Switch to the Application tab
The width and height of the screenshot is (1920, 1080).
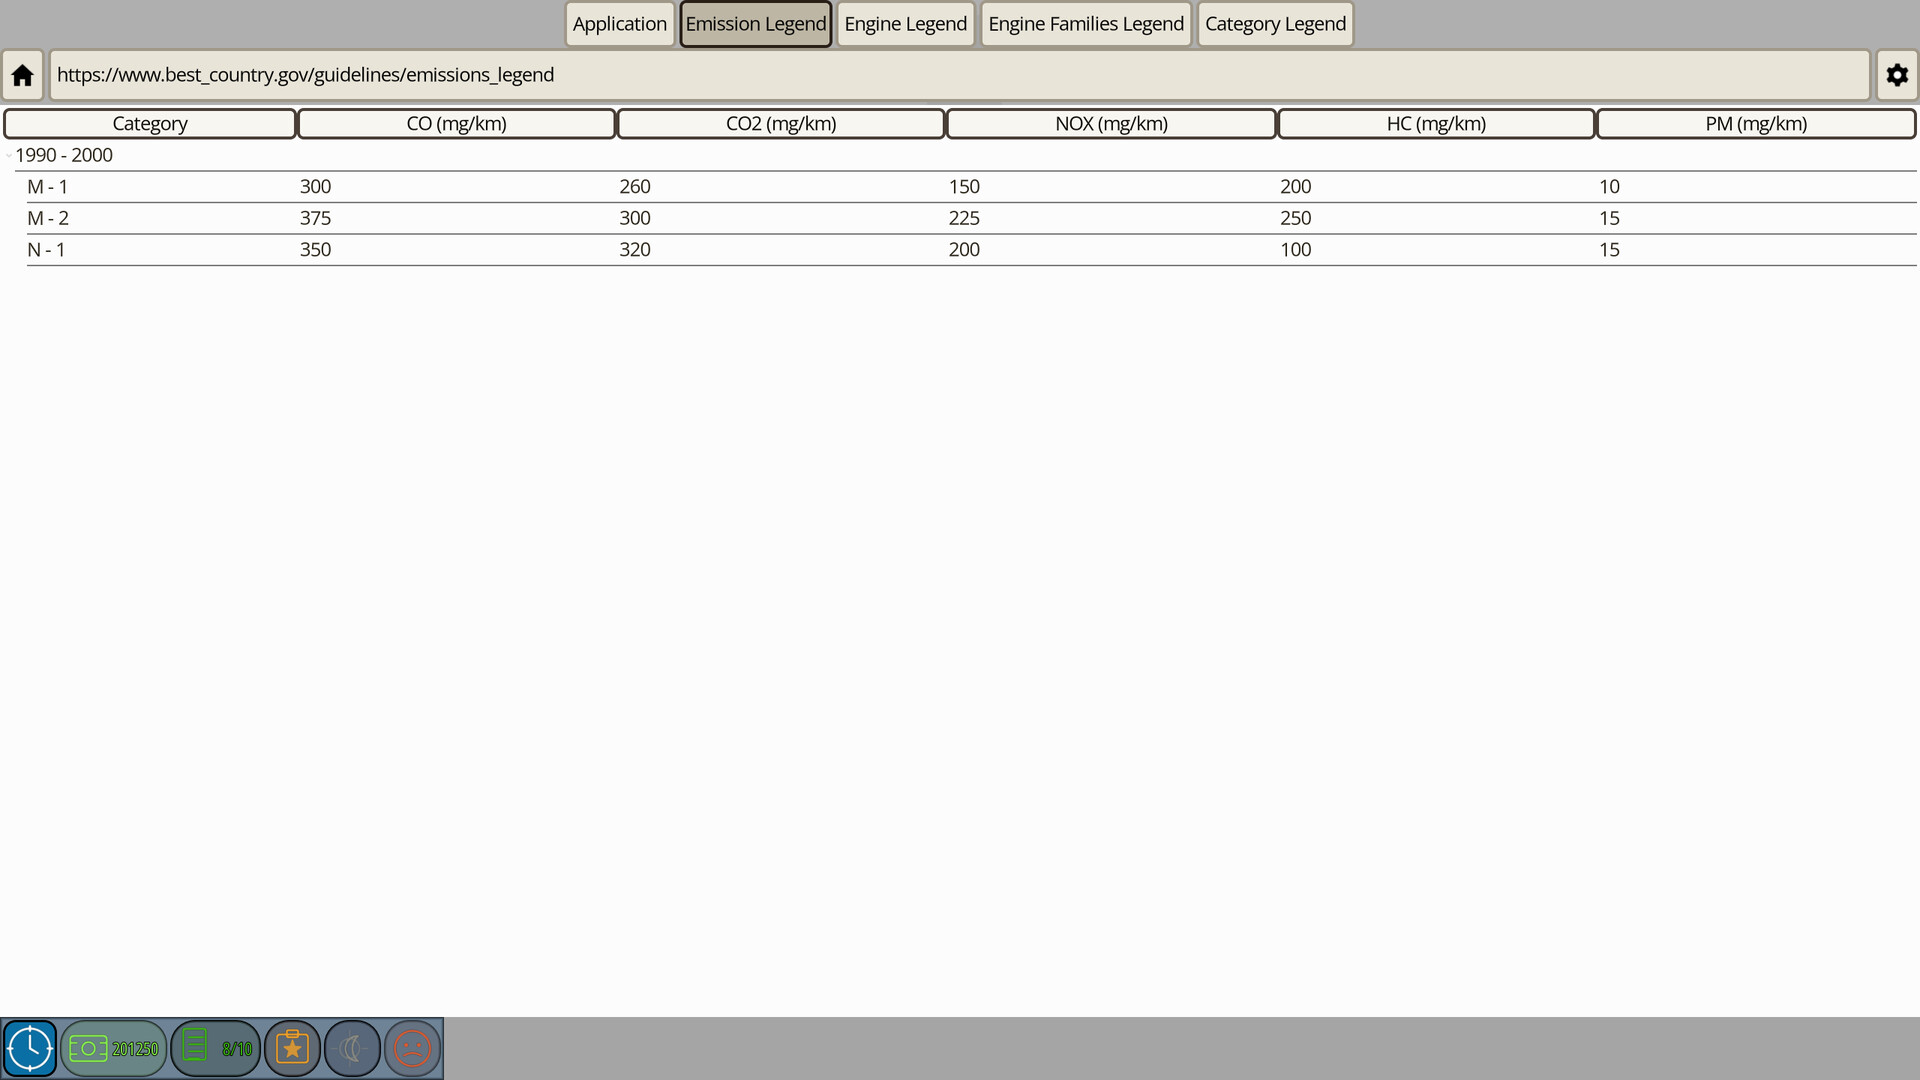tap(619, 24)
